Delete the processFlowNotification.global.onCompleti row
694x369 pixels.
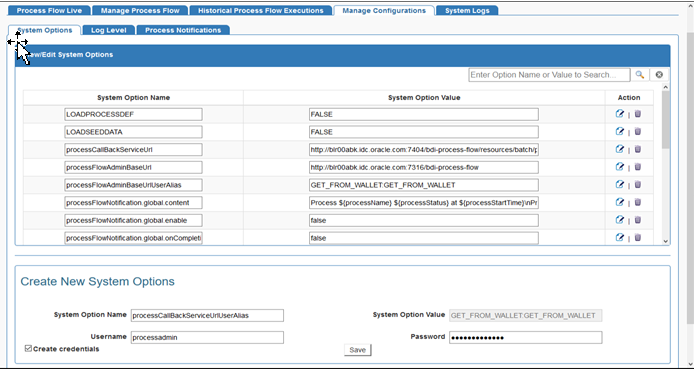click(x=638, y=238)
